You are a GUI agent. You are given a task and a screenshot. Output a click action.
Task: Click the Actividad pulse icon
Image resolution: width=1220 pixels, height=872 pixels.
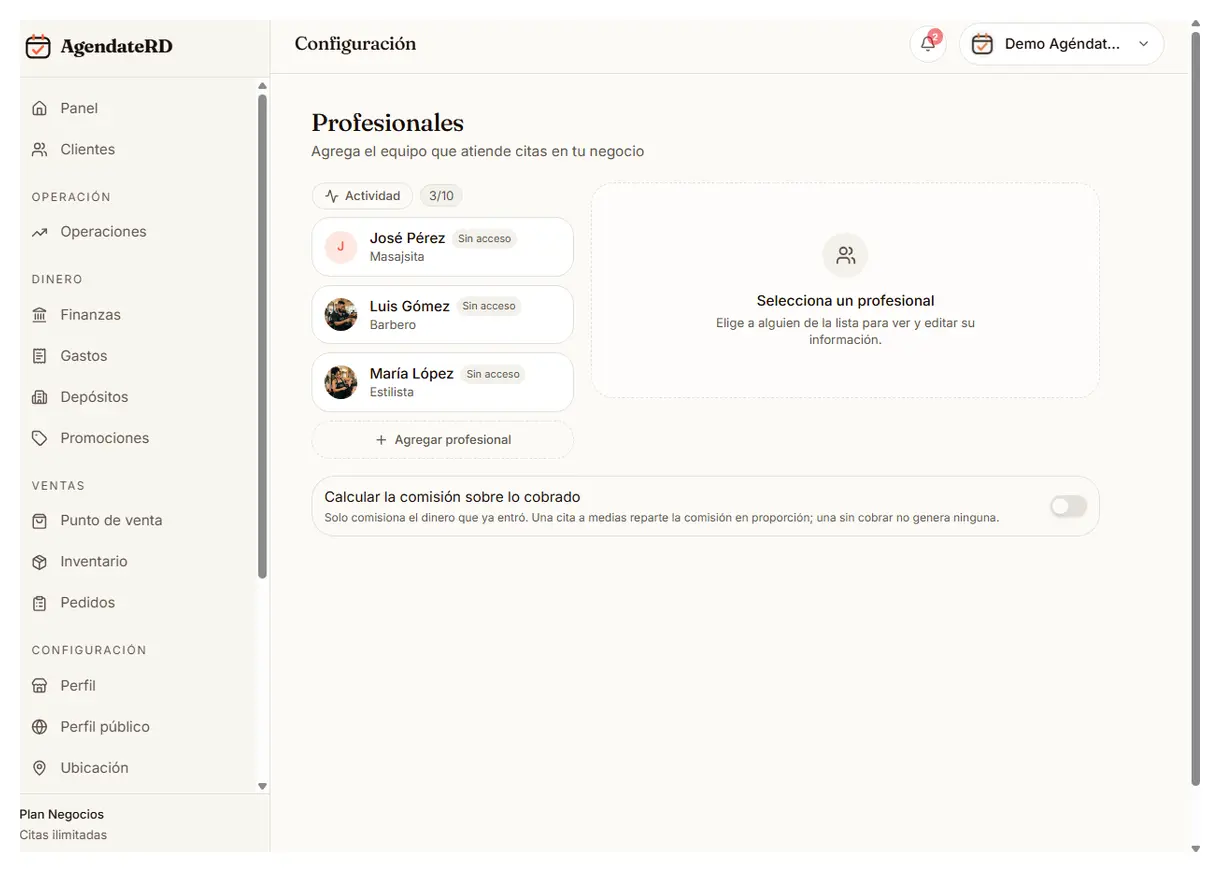tap(332, 196)
